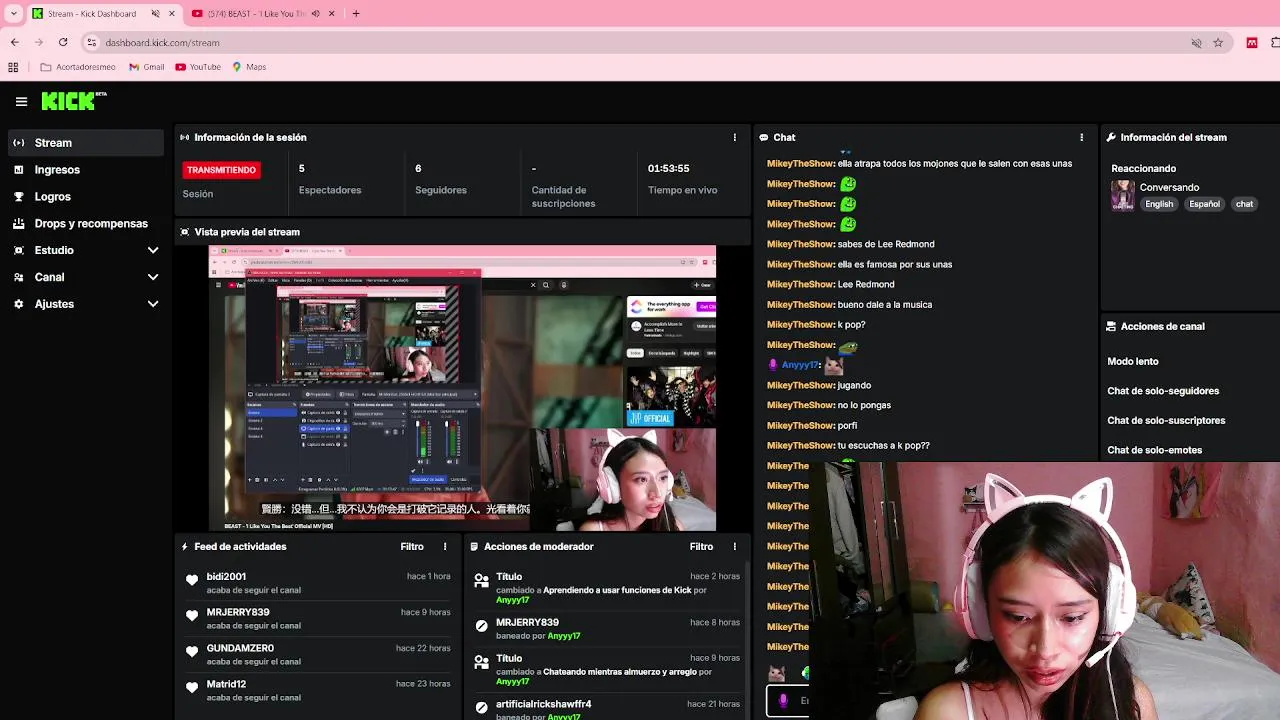Open a new browser tab
Viewport: 1280px width, 720px height.
point(355,13)
